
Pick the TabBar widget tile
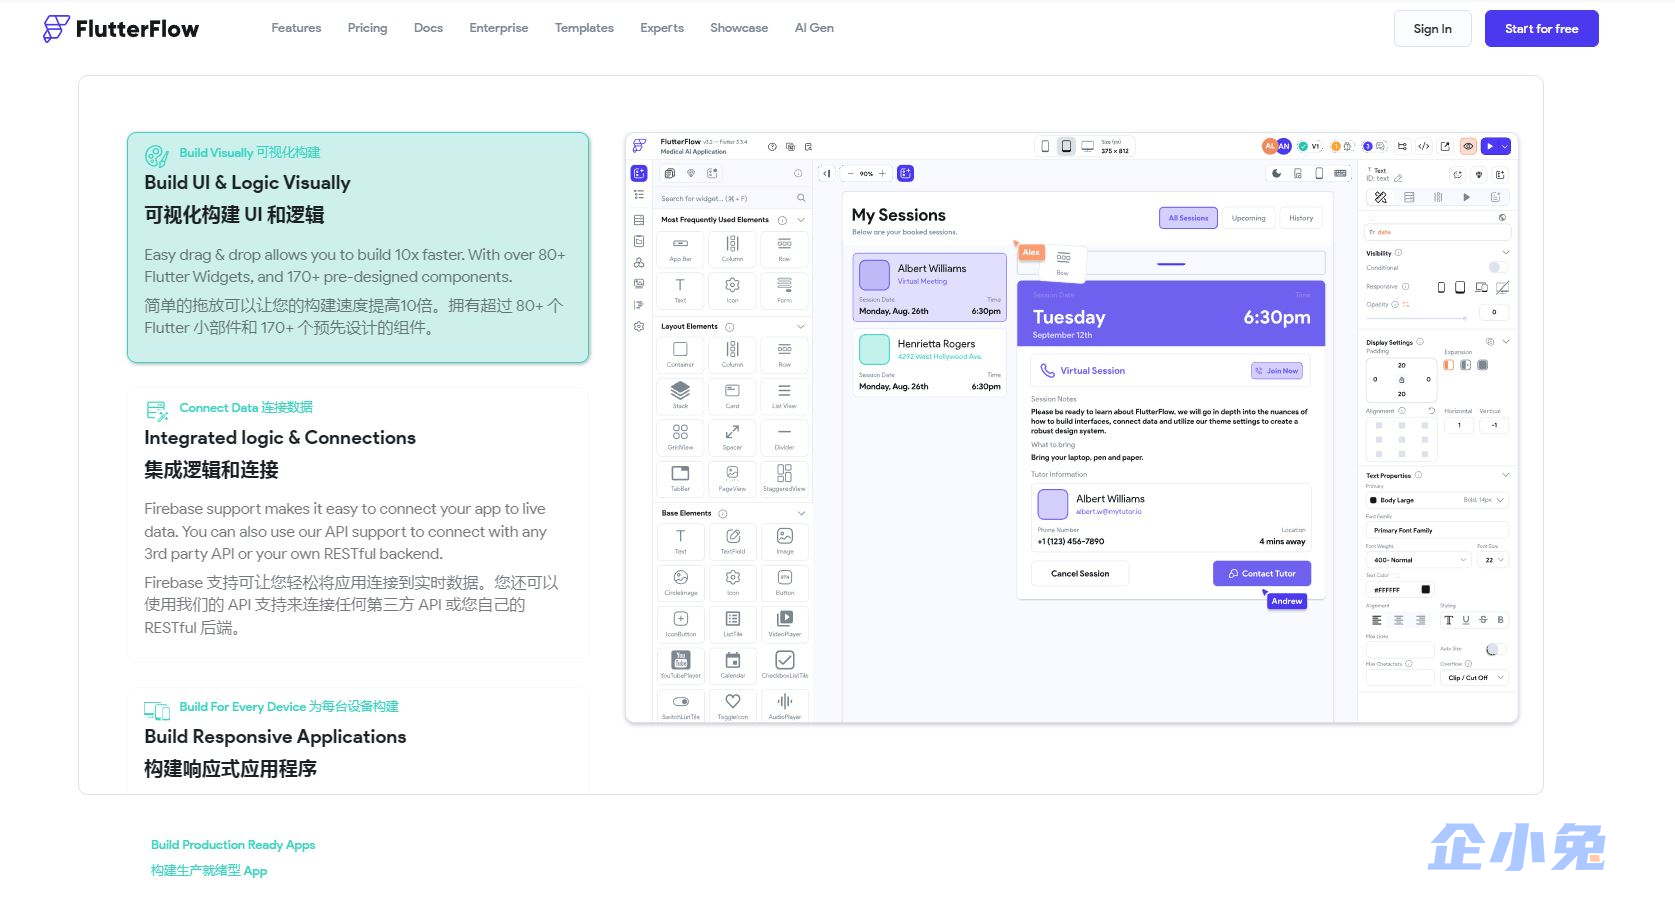coord(680,477)
